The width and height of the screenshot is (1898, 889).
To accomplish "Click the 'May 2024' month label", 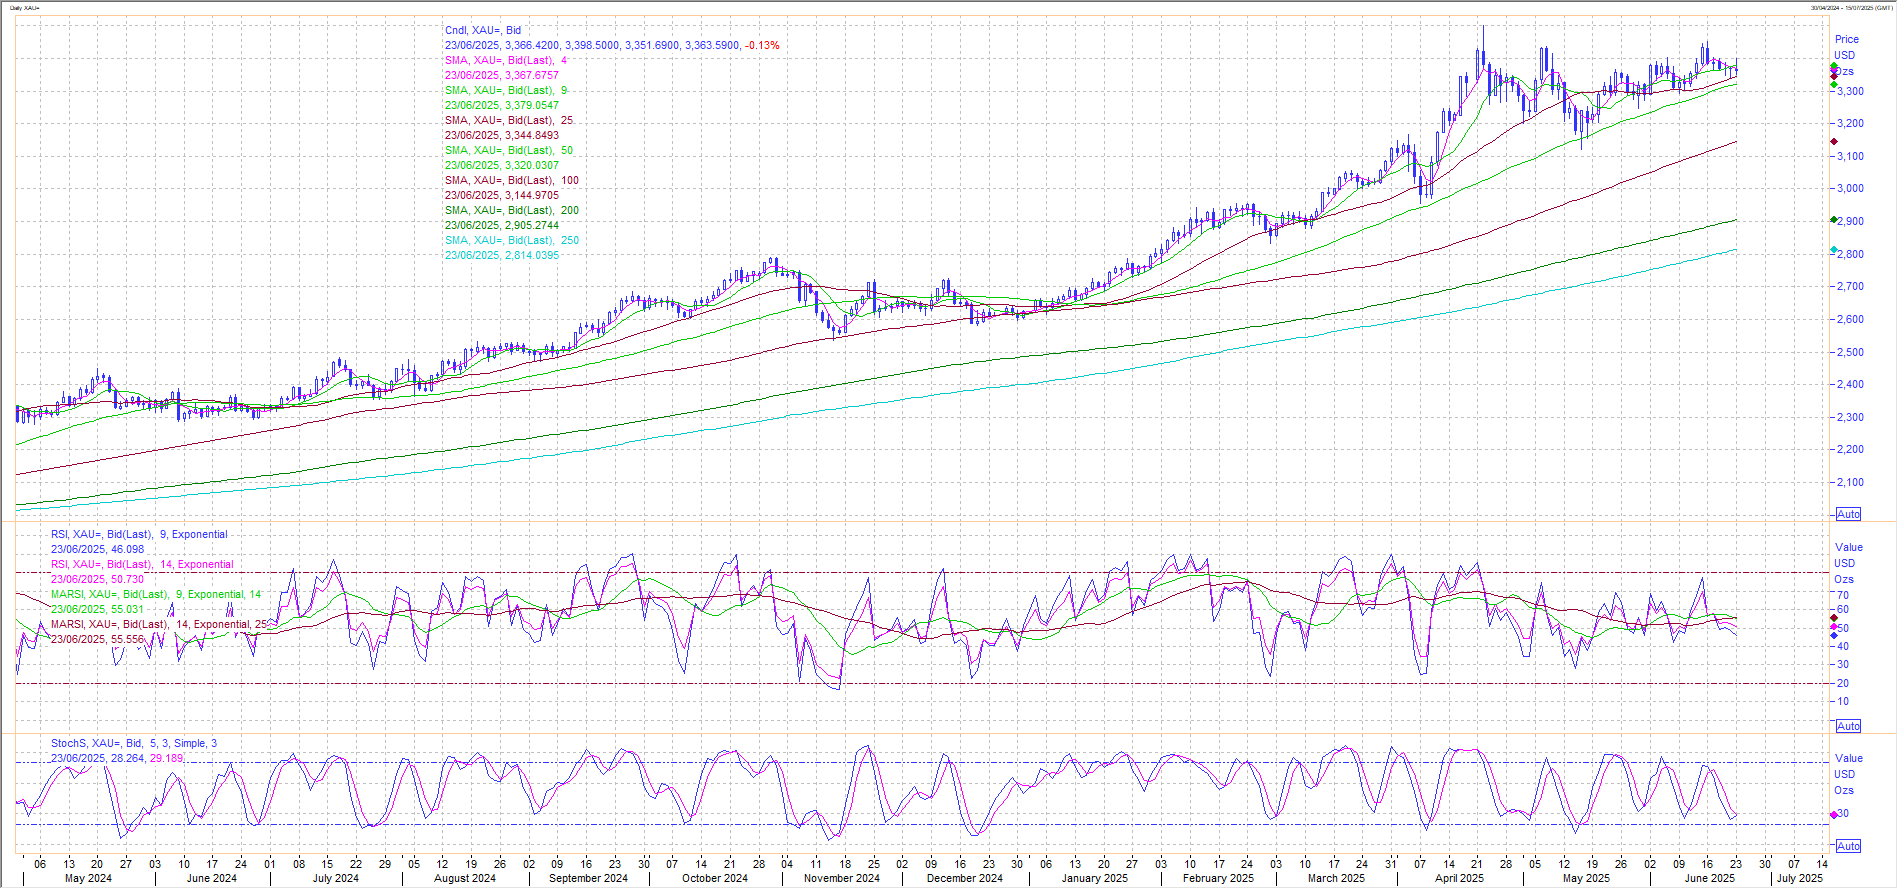I will 88,878.
